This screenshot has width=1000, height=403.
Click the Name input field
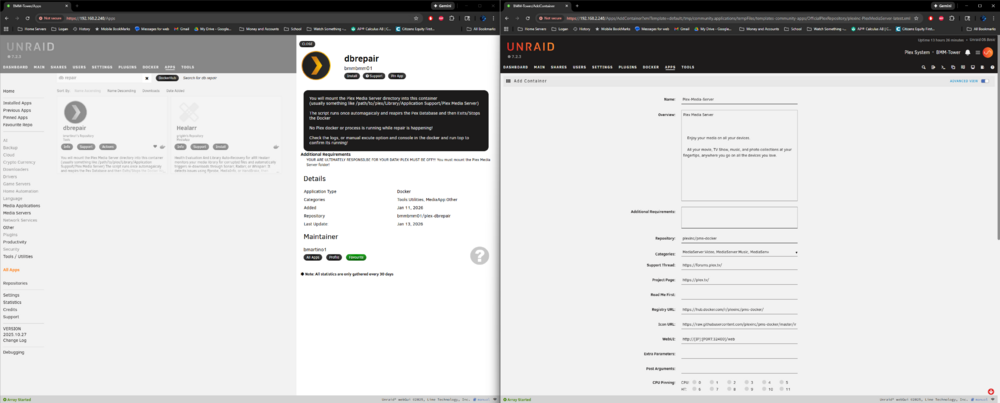coord(739,99)
